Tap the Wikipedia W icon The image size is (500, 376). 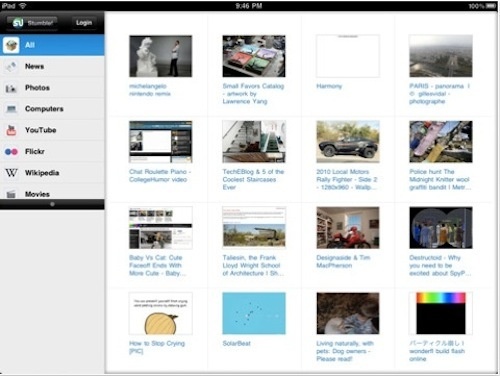(x=11, y=173)
